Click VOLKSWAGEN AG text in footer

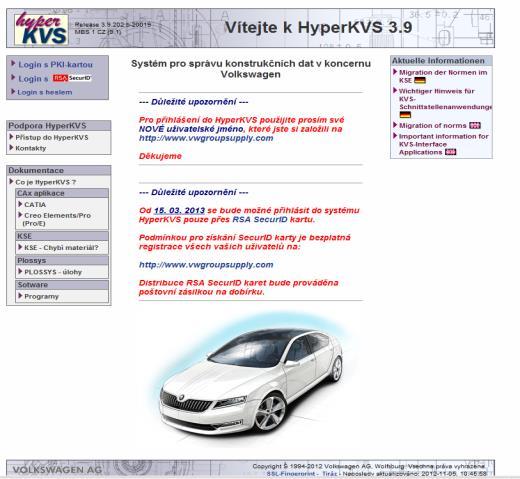57,470
